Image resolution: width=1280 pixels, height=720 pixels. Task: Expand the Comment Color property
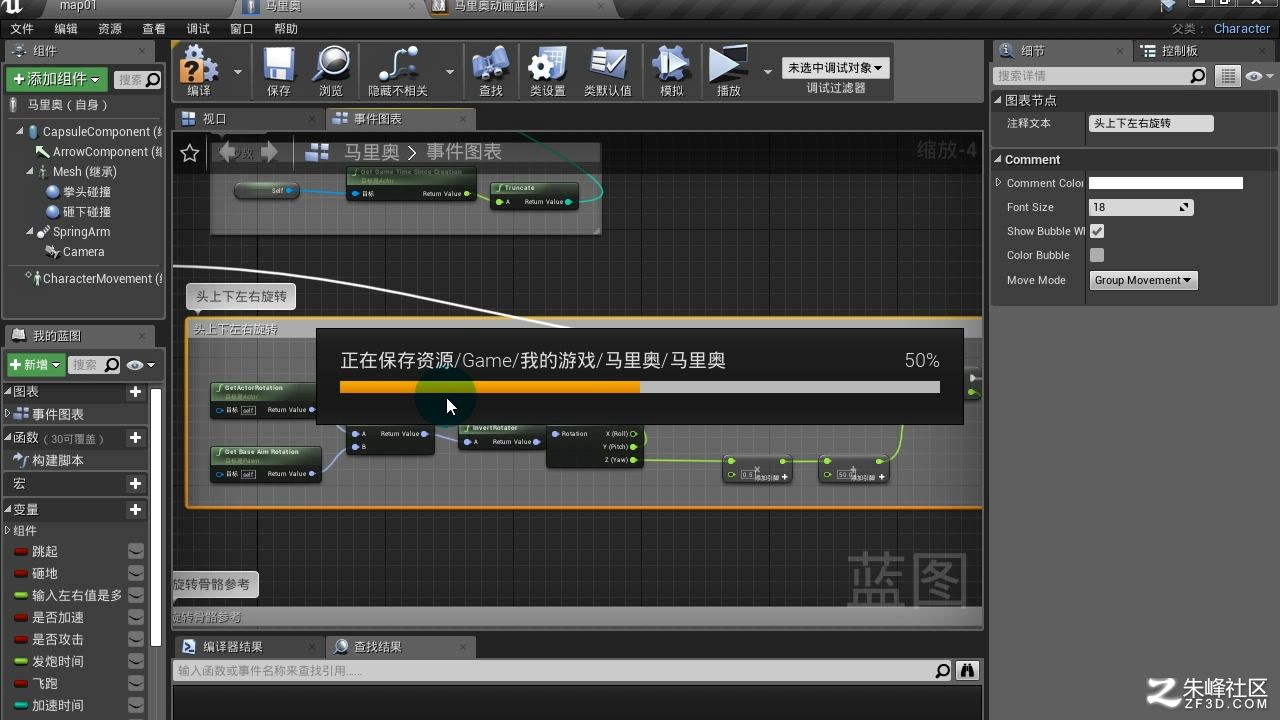tap(998, 183)
